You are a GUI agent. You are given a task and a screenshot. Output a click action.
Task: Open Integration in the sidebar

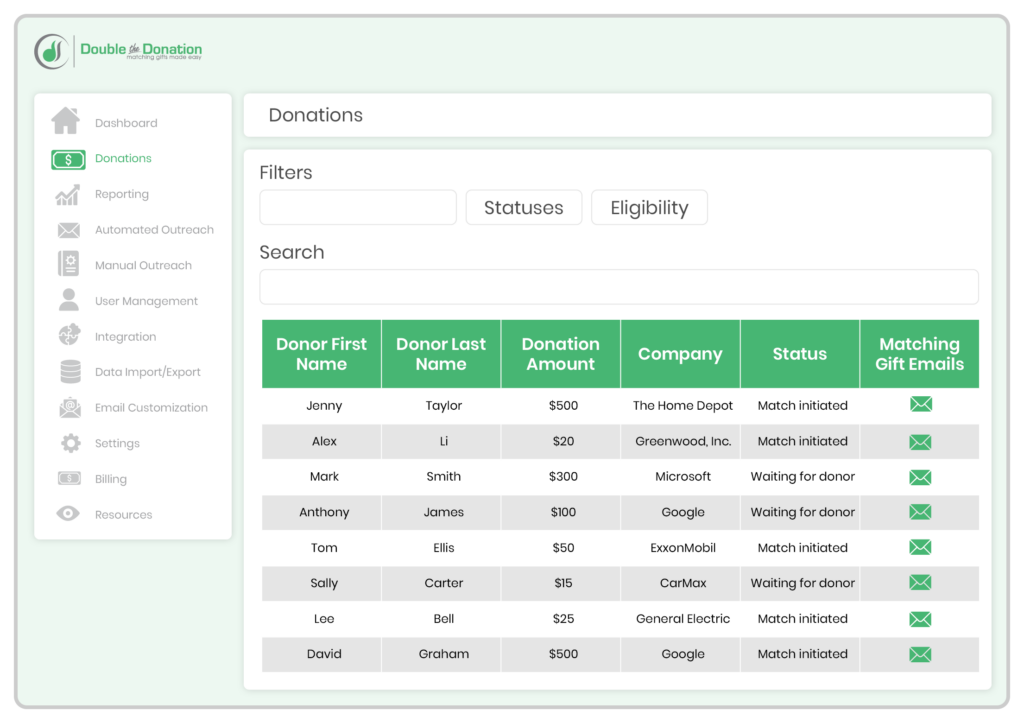pos(125,337)
